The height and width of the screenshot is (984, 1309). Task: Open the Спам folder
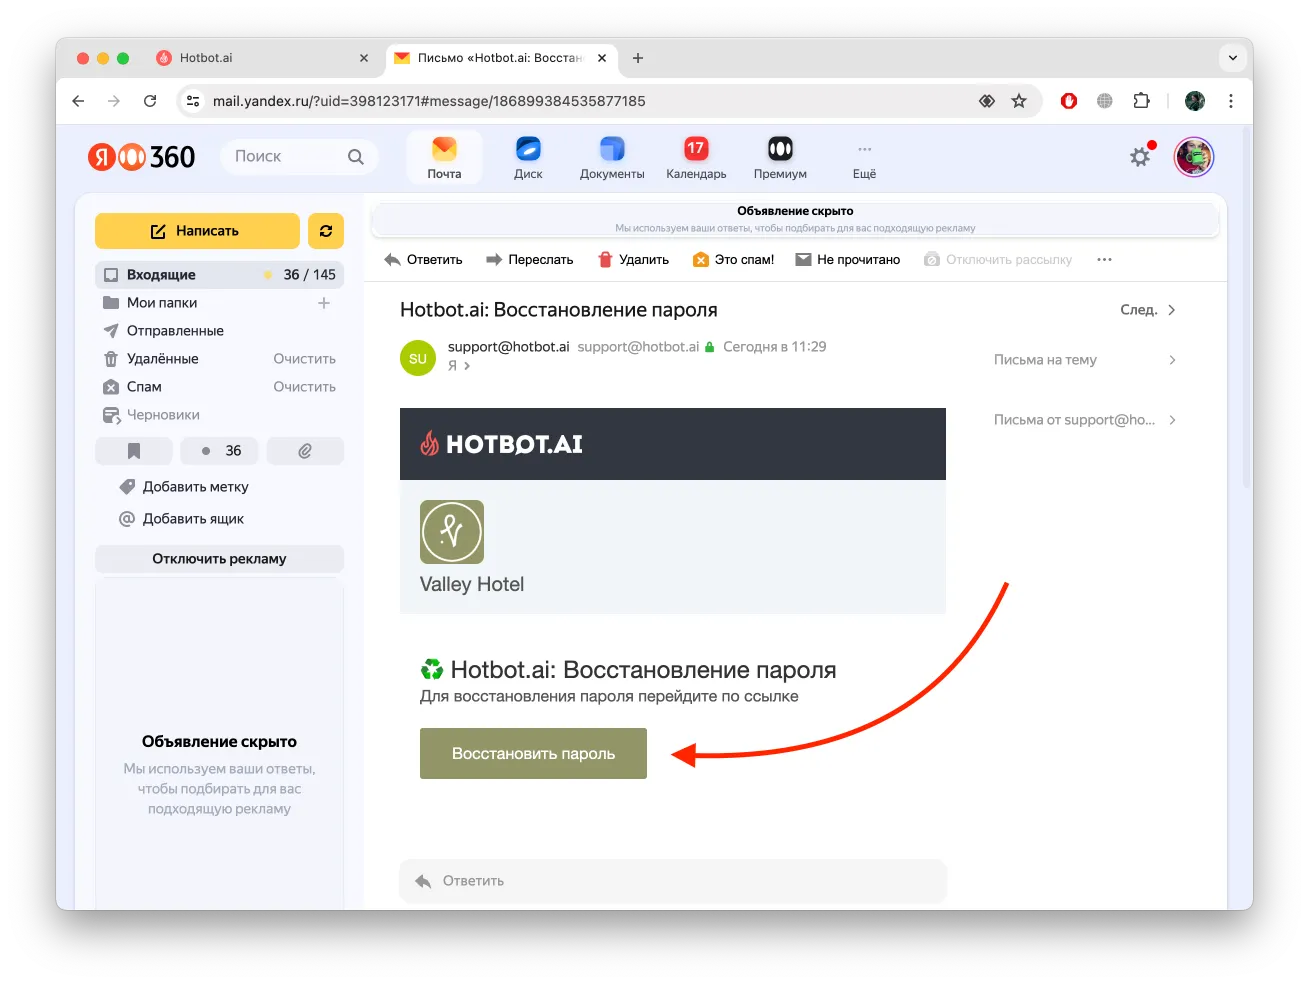pos(144,387)
